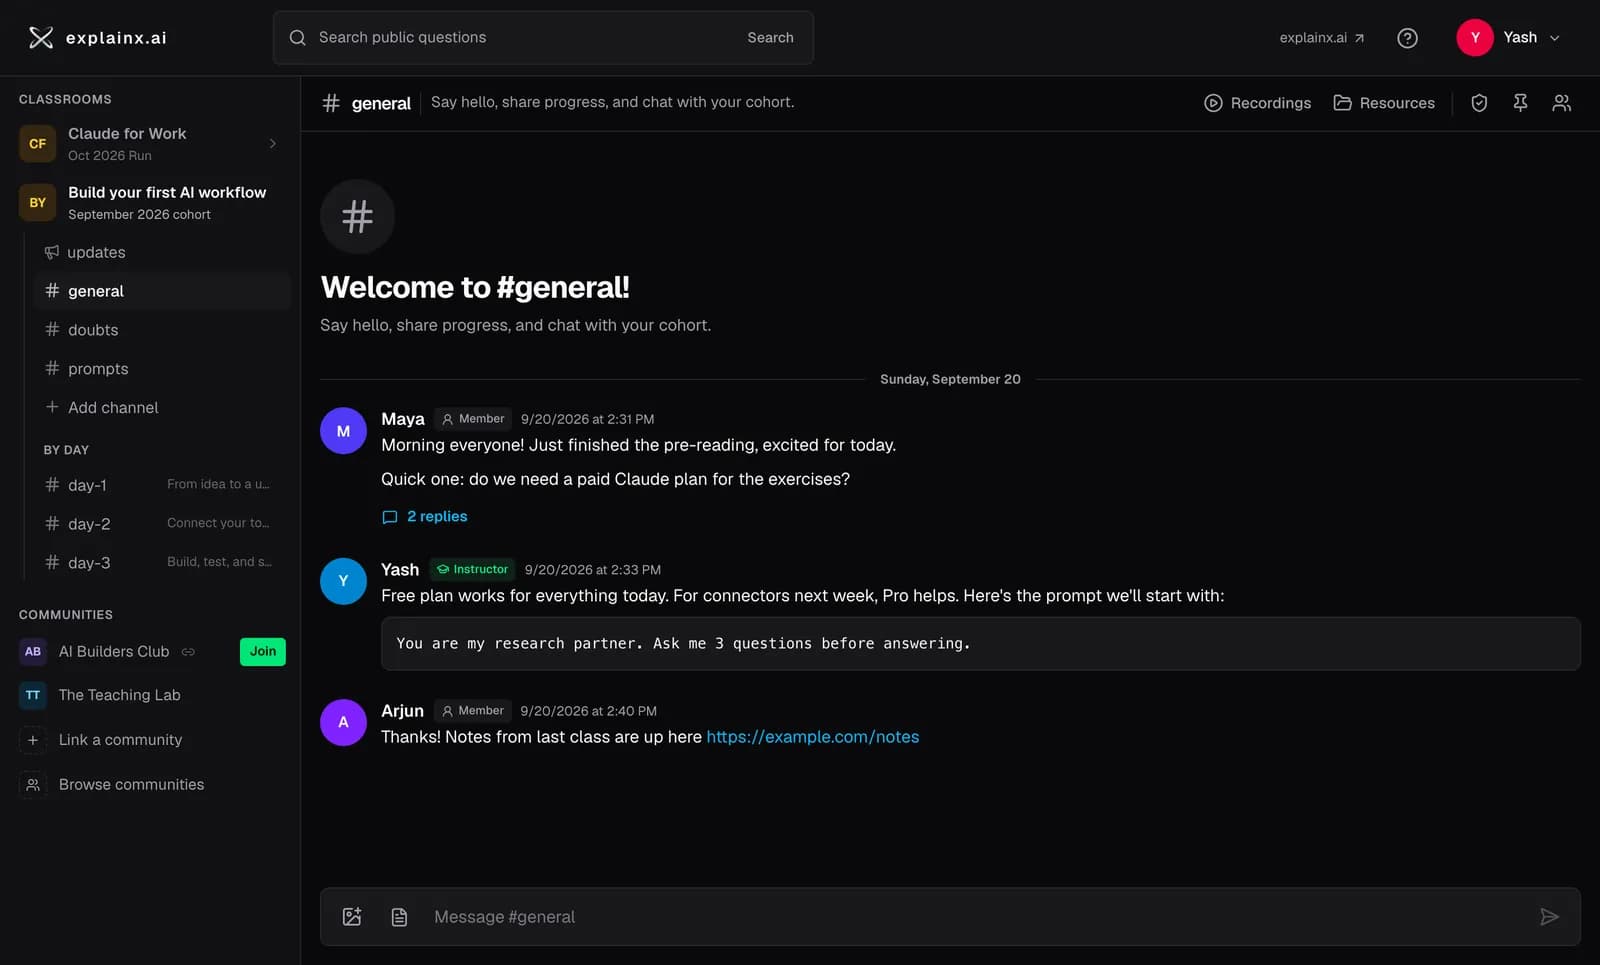Select the prompts channel

click(162, 369)
